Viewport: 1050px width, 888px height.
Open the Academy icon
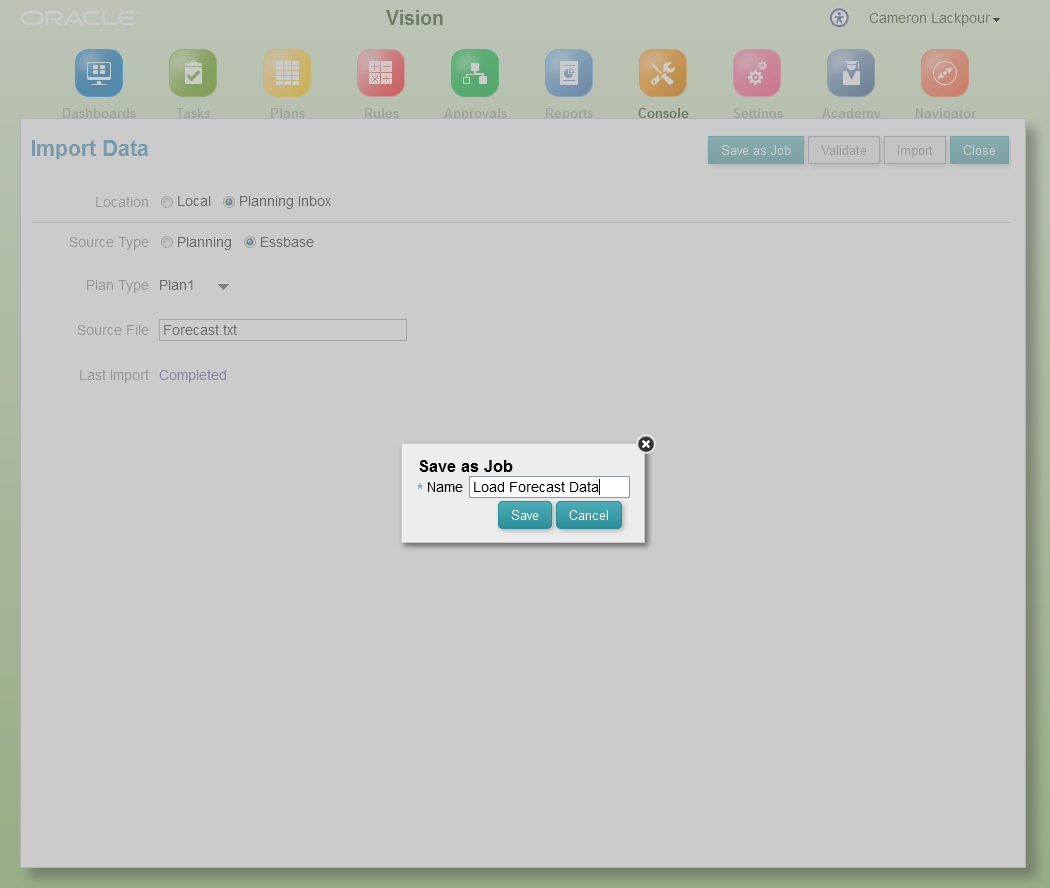point(851,73)
